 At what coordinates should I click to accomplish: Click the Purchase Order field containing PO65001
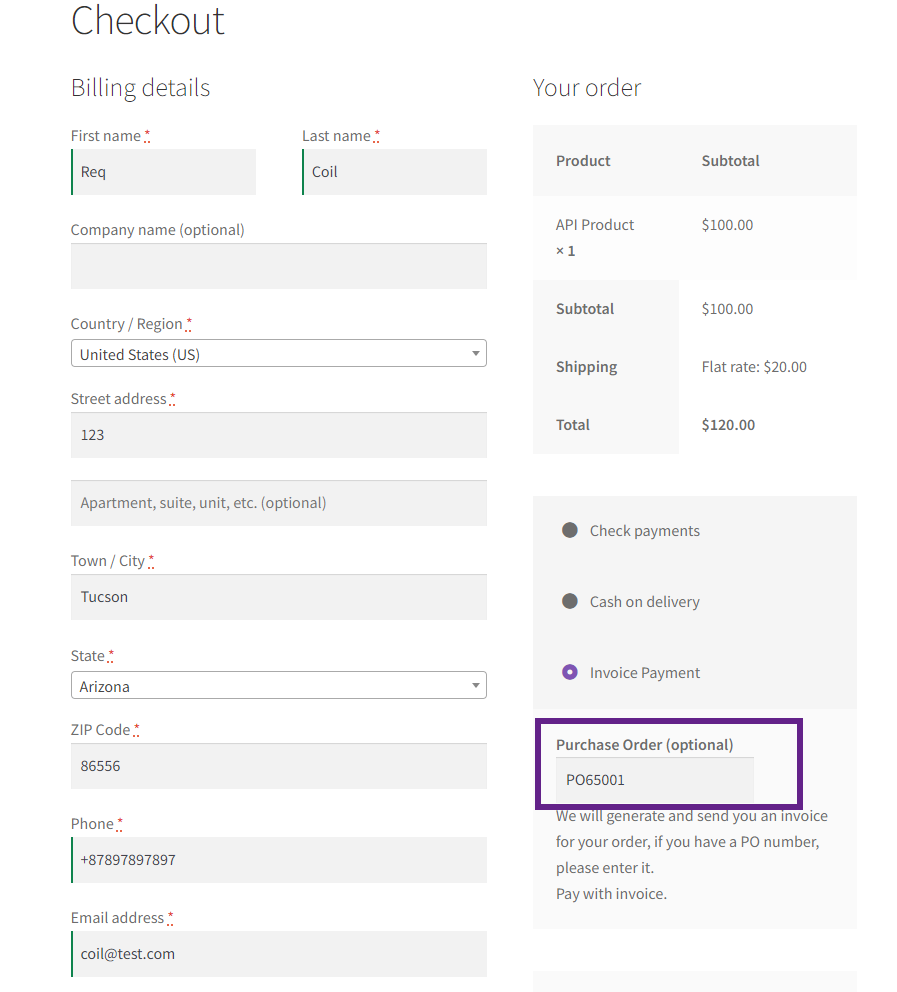654,779
